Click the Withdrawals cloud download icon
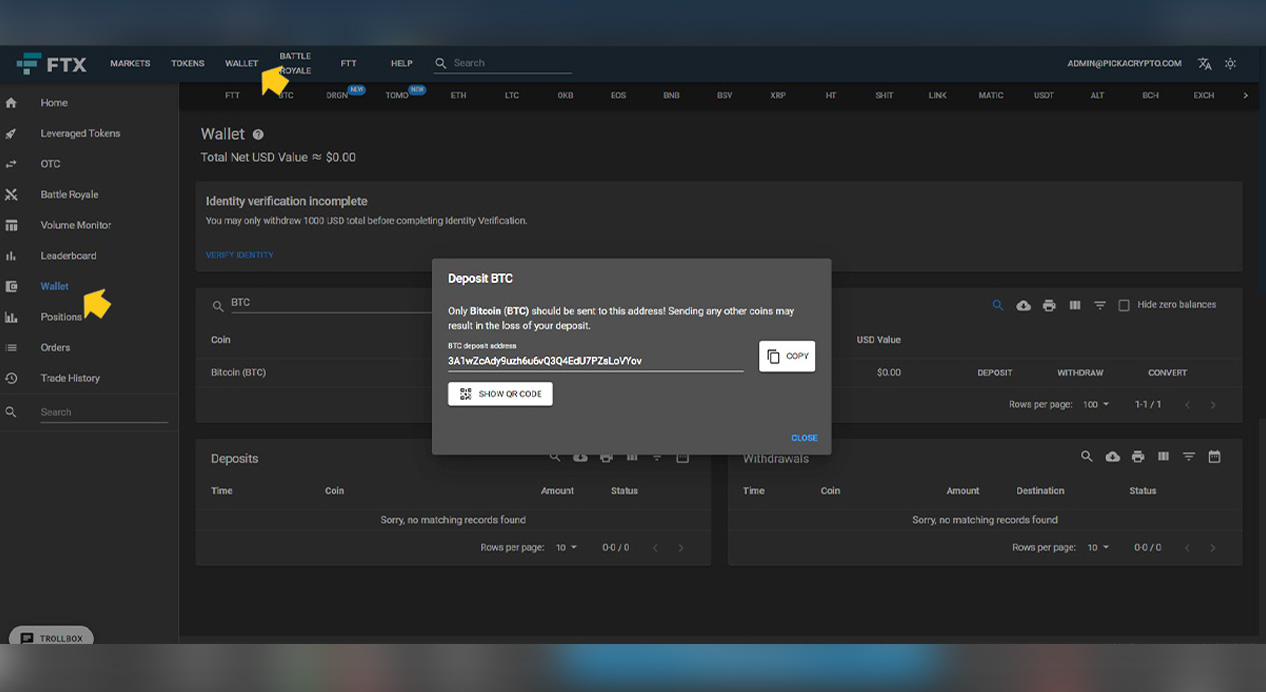Screen dimensions: 1266x692 1112,457
